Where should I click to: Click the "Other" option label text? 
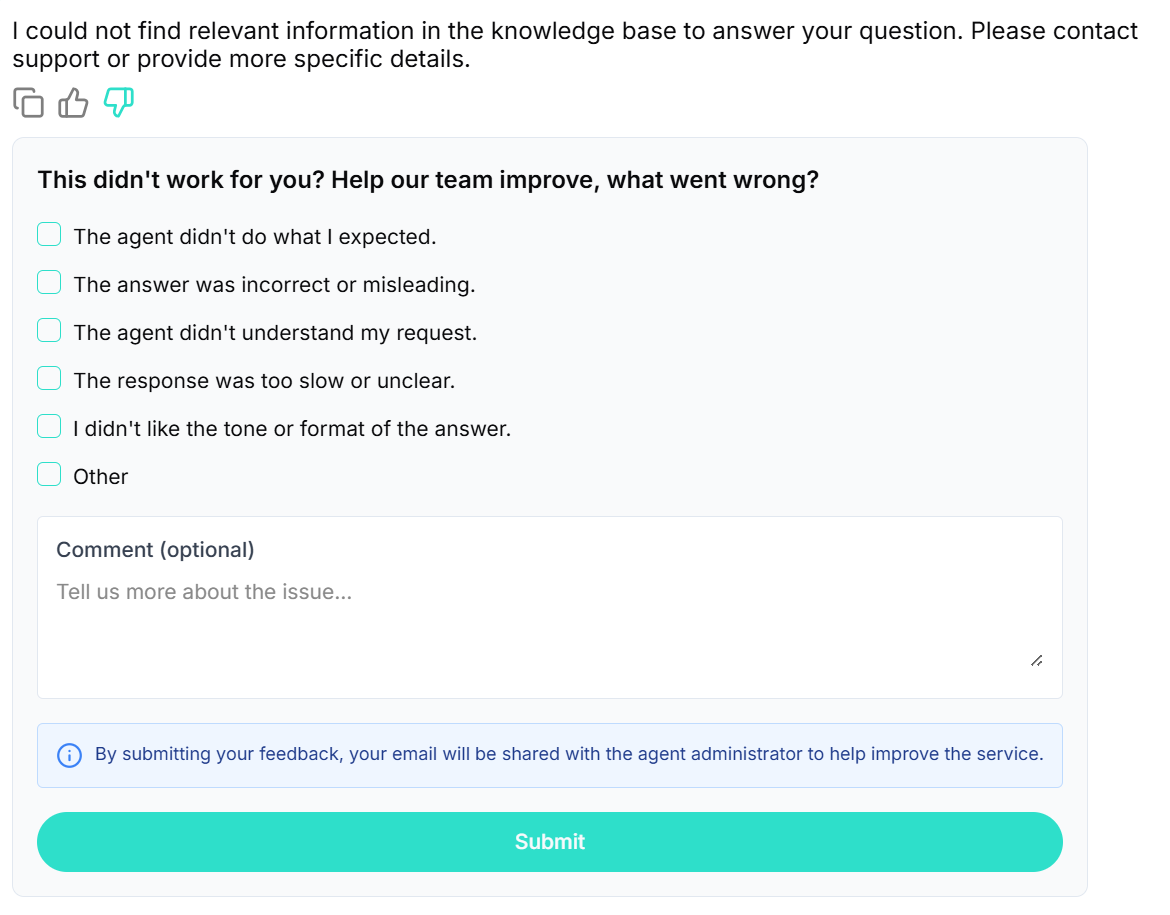[101, 477]
